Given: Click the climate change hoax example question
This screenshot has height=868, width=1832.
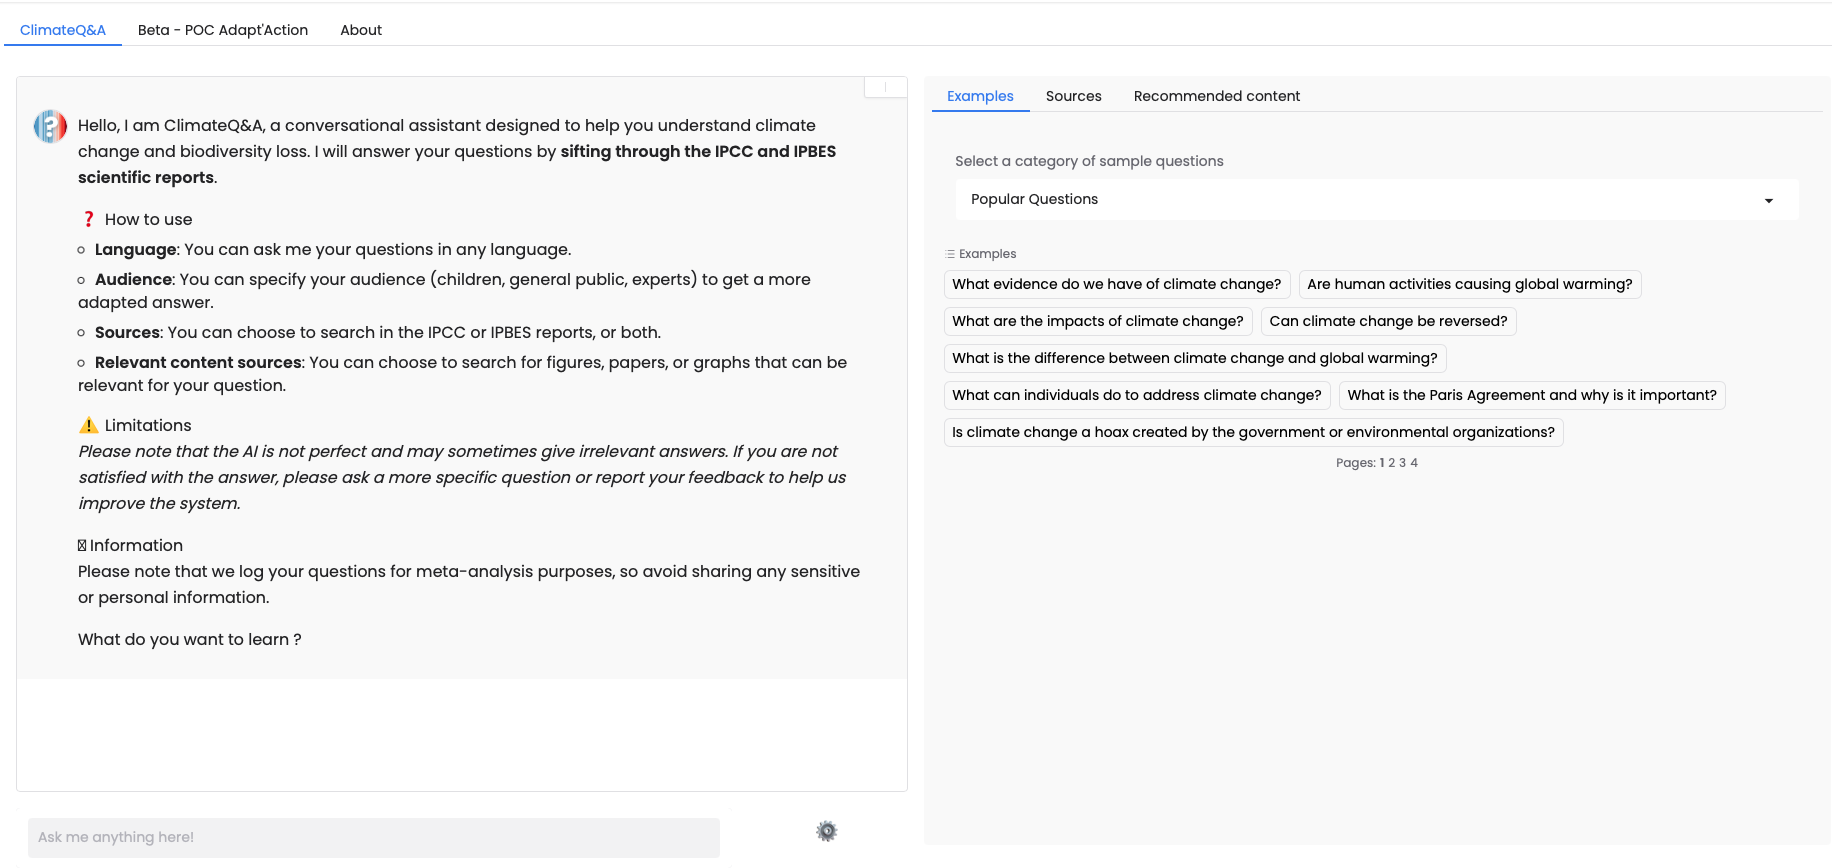Looking at the screenshot, I should coord(1253,432).
